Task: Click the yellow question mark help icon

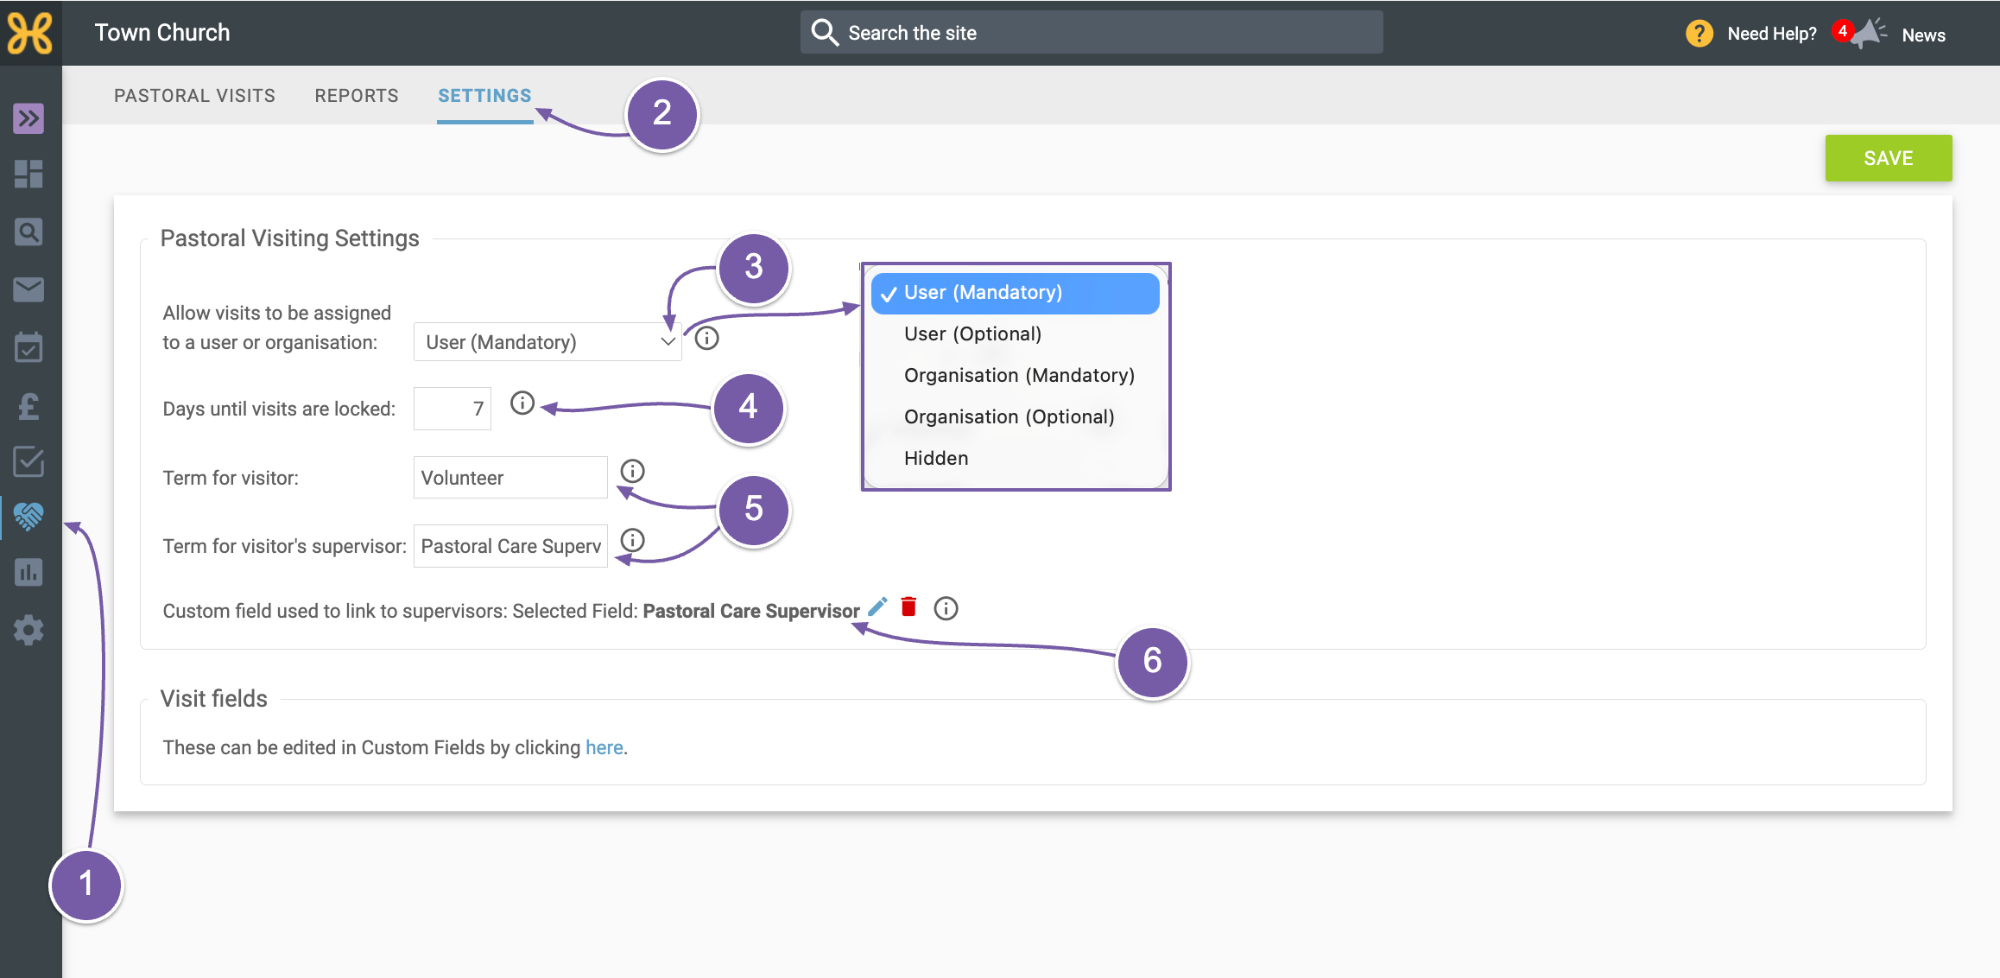Action: [1699, 34]
